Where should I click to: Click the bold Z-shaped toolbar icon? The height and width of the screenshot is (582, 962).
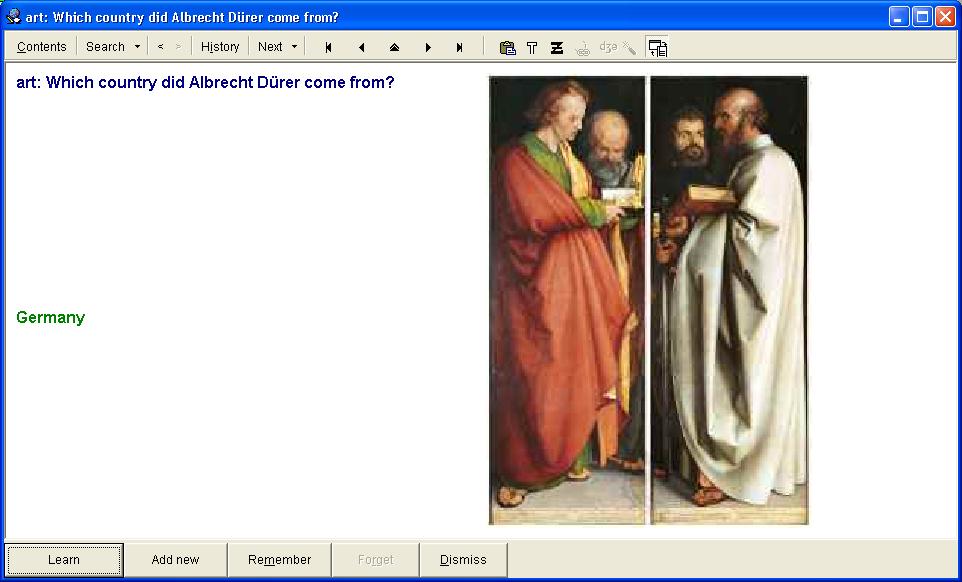pyautogui.click(x=557, y=47)
